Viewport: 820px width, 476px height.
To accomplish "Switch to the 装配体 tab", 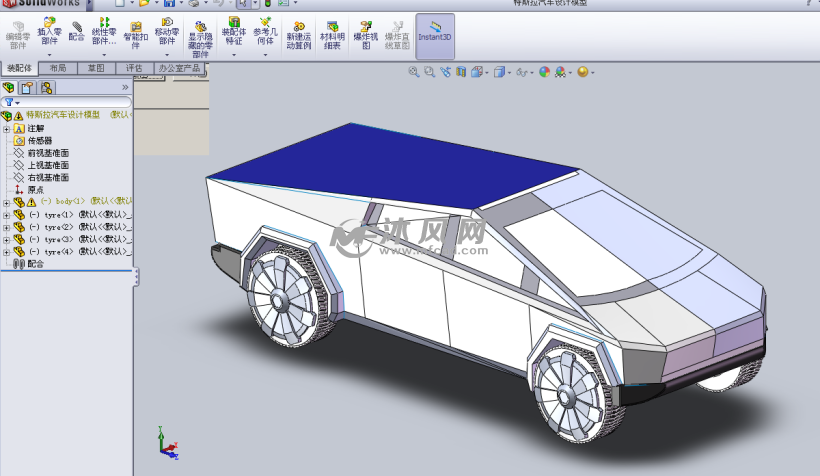I will [19, 68].
